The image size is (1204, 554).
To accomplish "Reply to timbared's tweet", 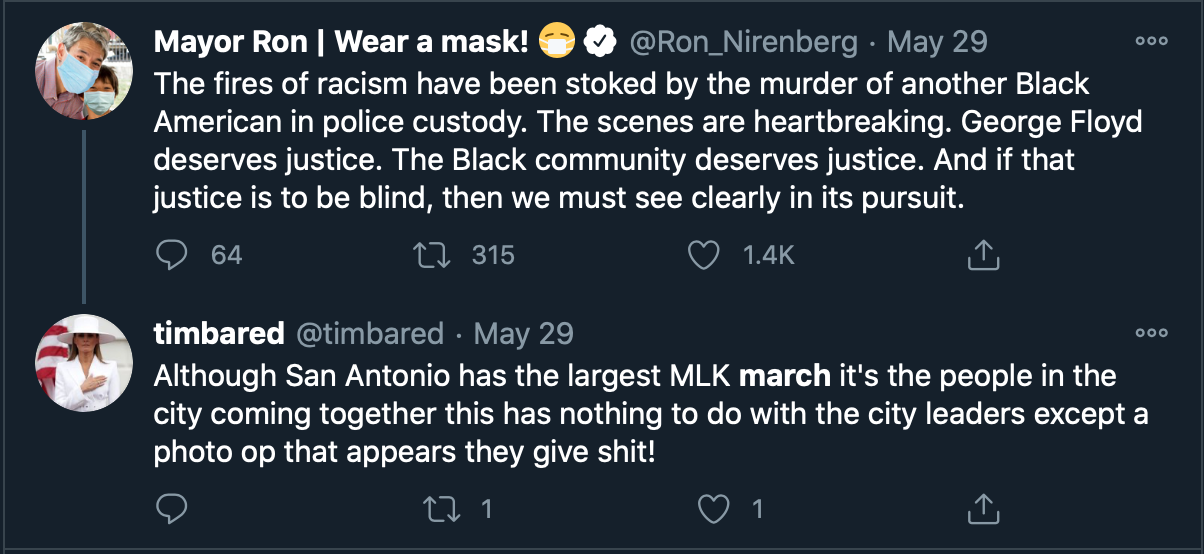I will tap(172, 509).
